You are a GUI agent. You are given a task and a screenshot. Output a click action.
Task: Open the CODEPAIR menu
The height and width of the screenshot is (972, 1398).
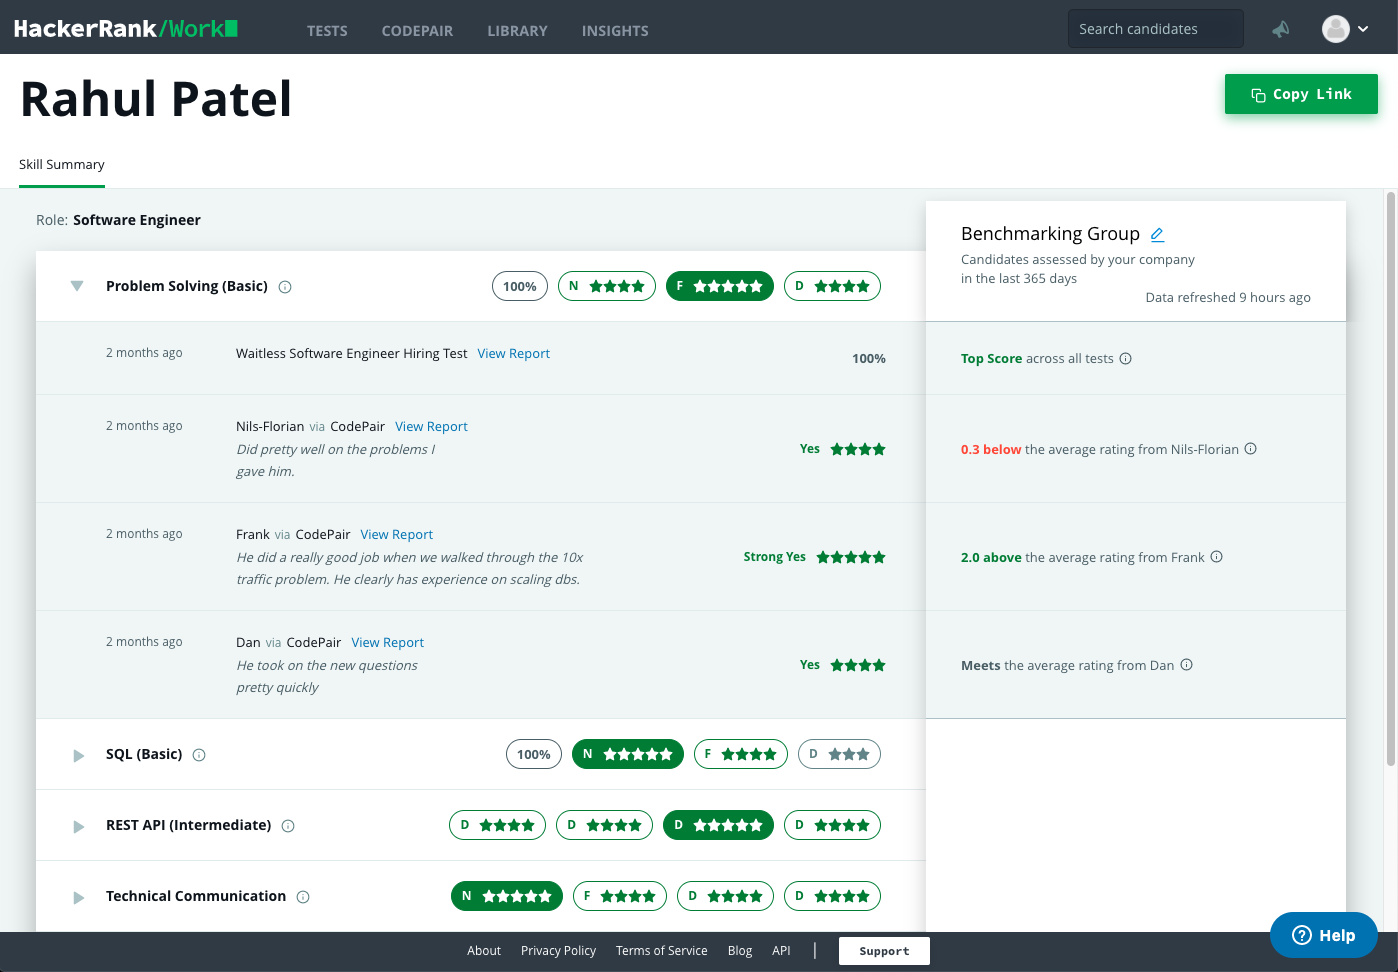(x=417, y=31)
